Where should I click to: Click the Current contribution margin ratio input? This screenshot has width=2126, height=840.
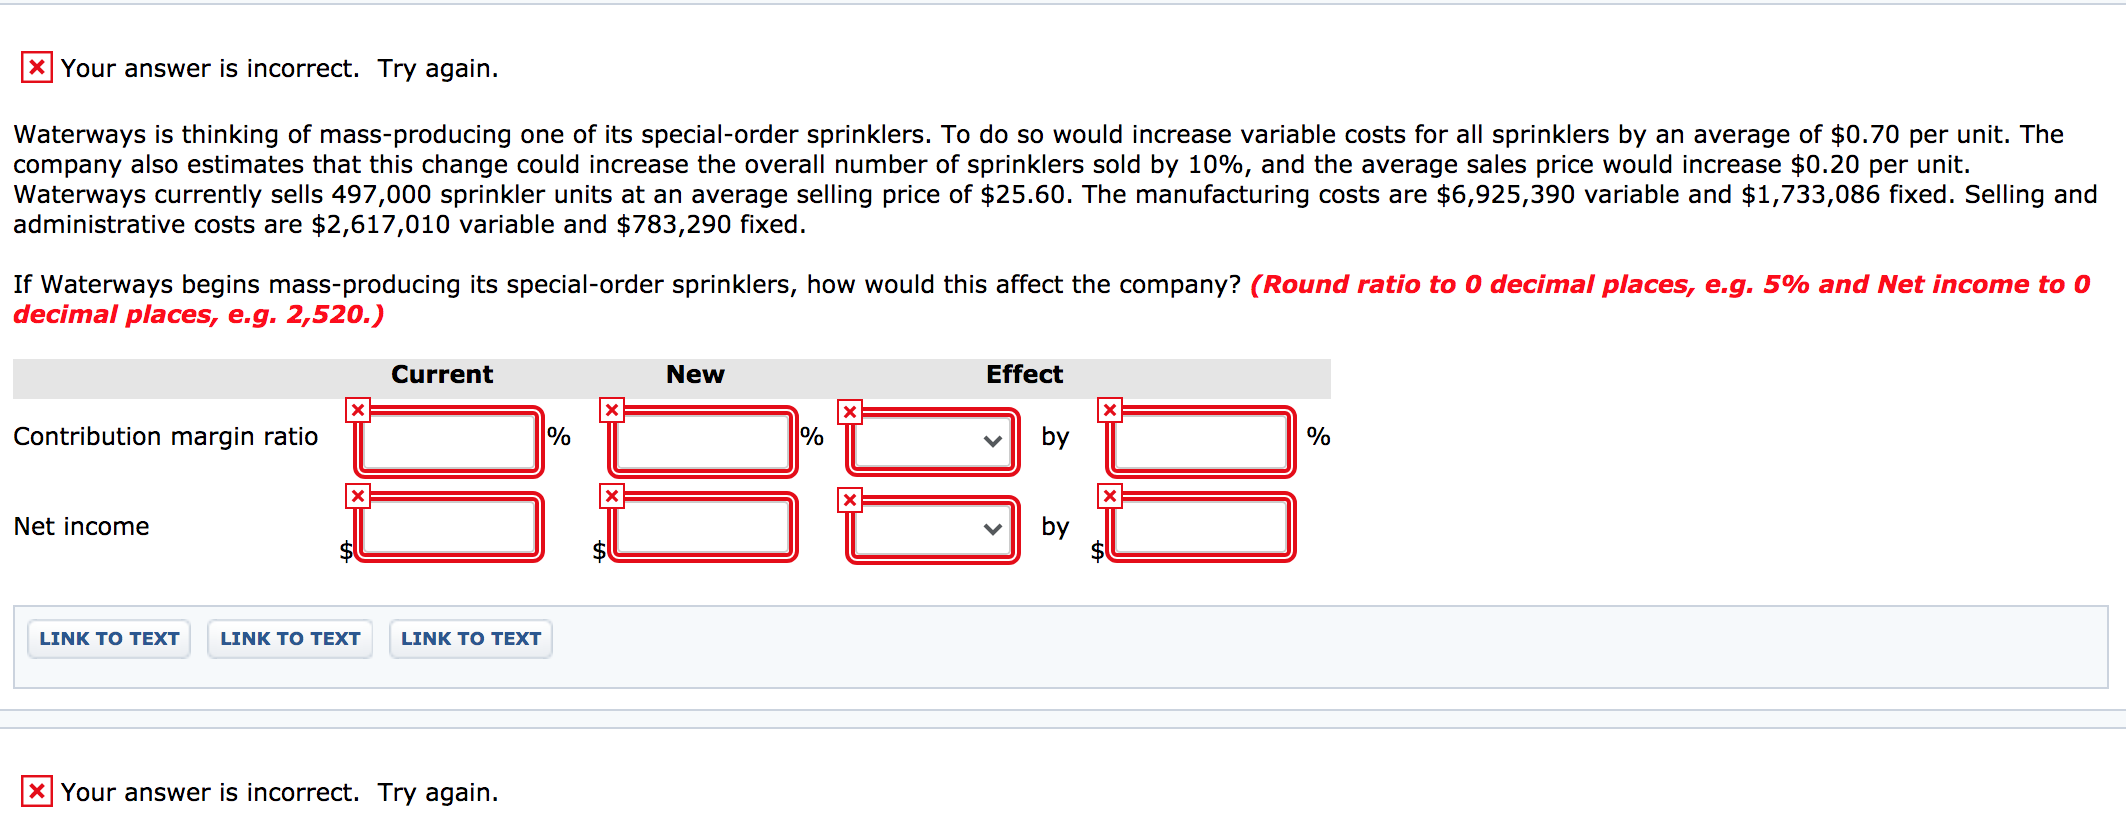point(448,441)
